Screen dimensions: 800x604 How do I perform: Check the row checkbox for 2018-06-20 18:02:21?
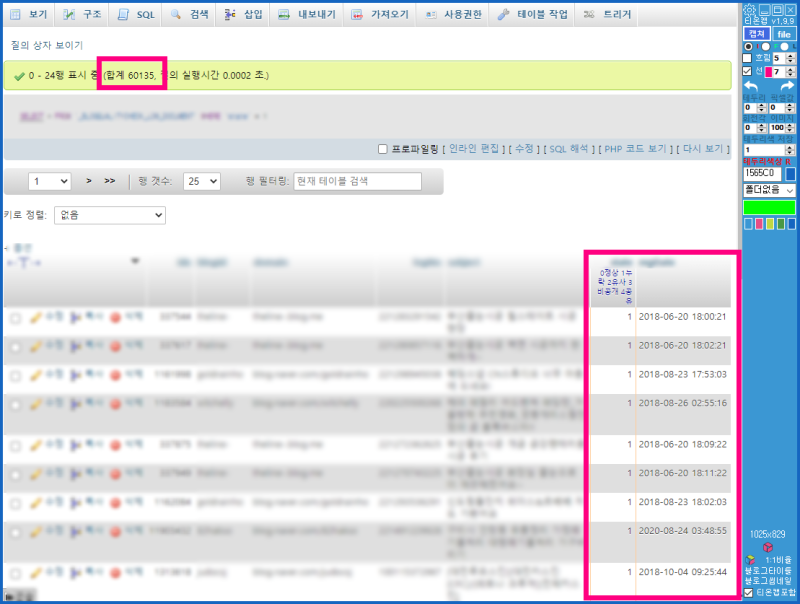16,347
